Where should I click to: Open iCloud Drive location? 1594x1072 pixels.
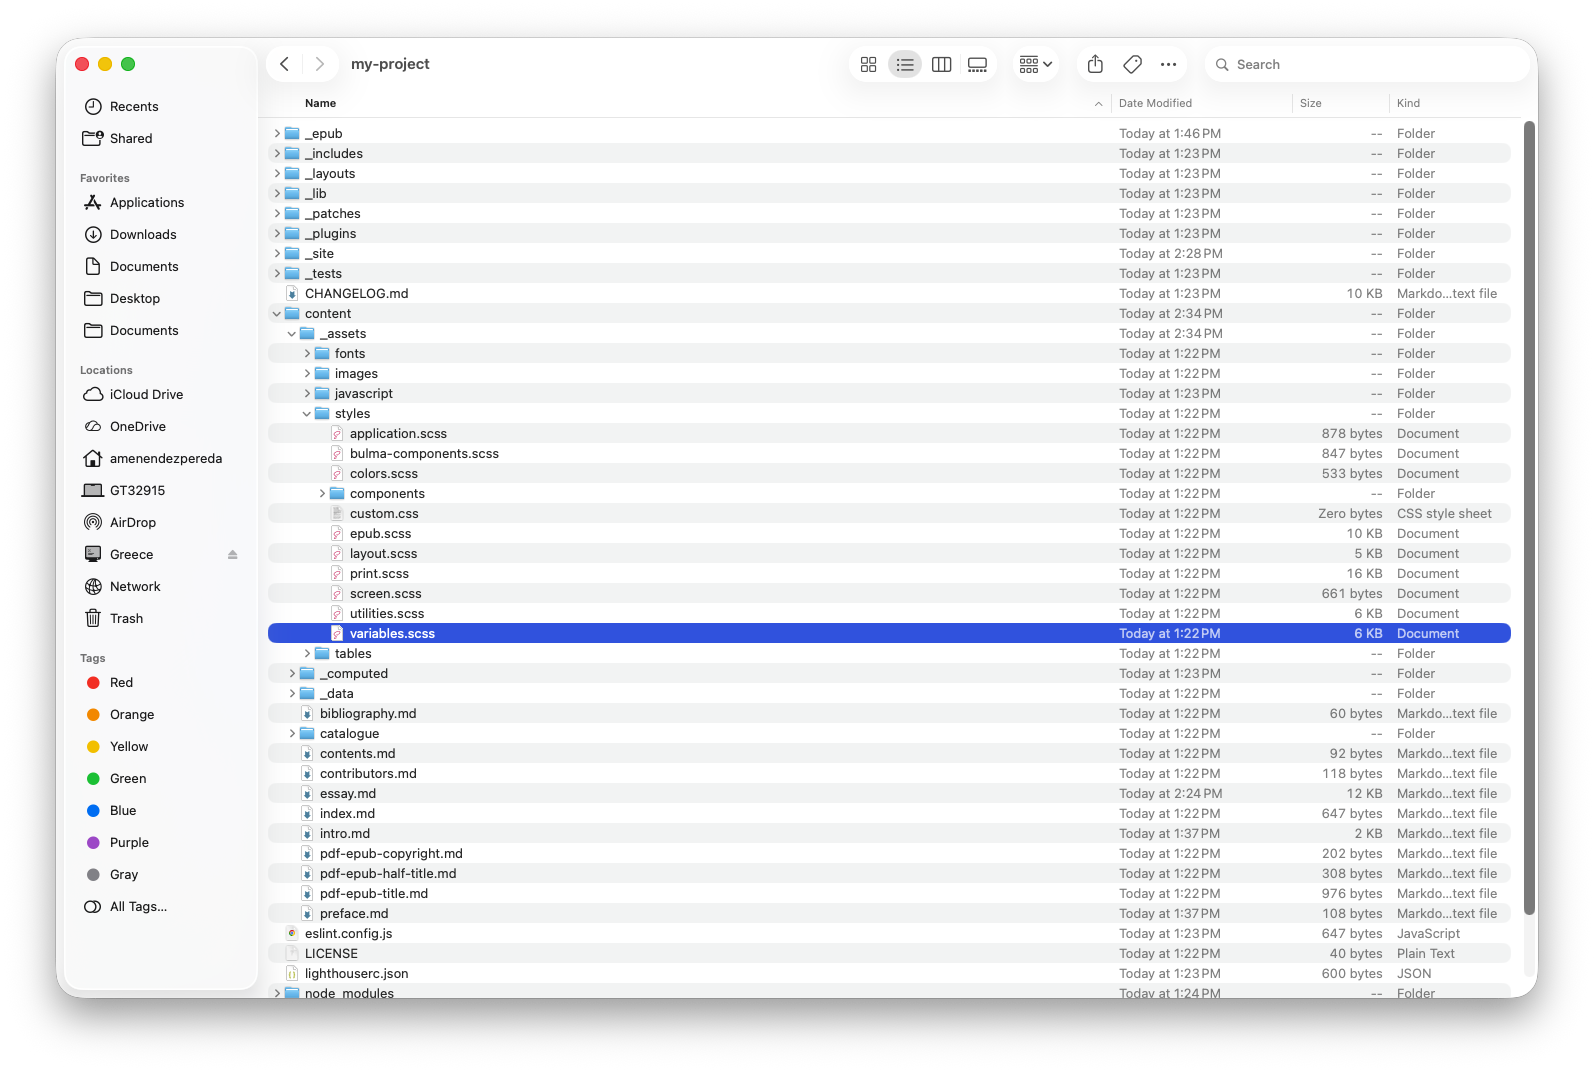click(146, 395)
